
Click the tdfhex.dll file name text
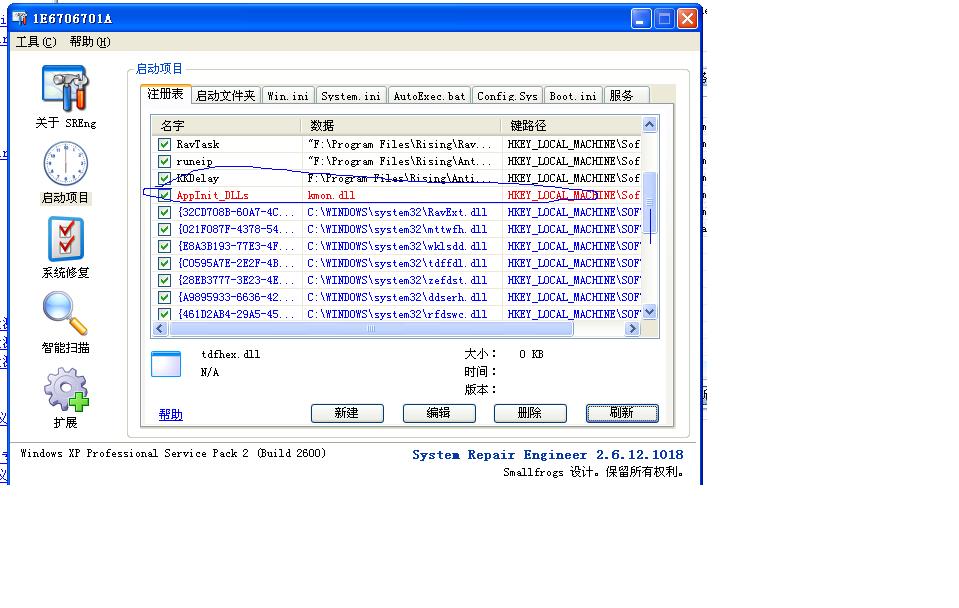231,354
